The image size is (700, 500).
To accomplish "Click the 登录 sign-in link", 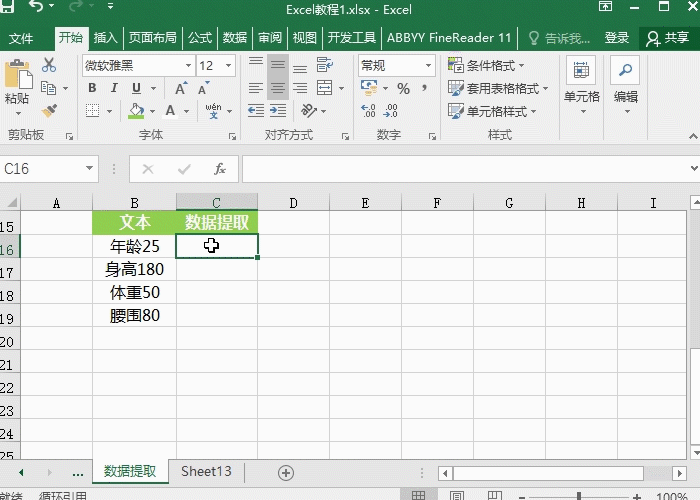I will point(617,38).
